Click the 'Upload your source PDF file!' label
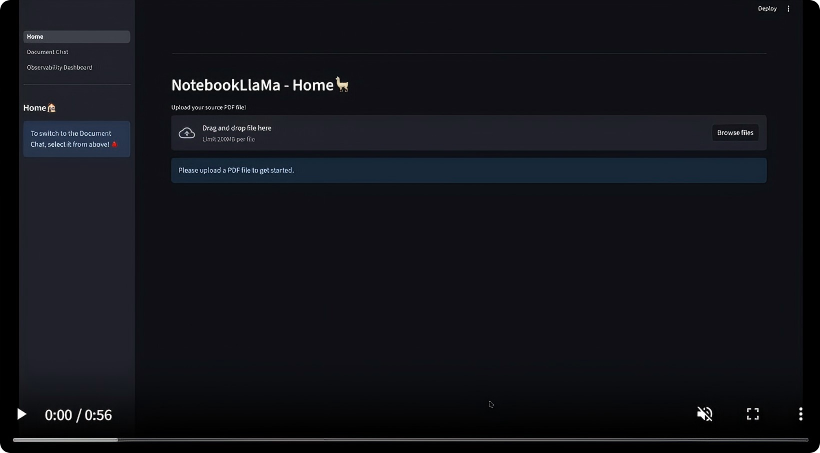The image size is (820, 453). tap(208, 107)
